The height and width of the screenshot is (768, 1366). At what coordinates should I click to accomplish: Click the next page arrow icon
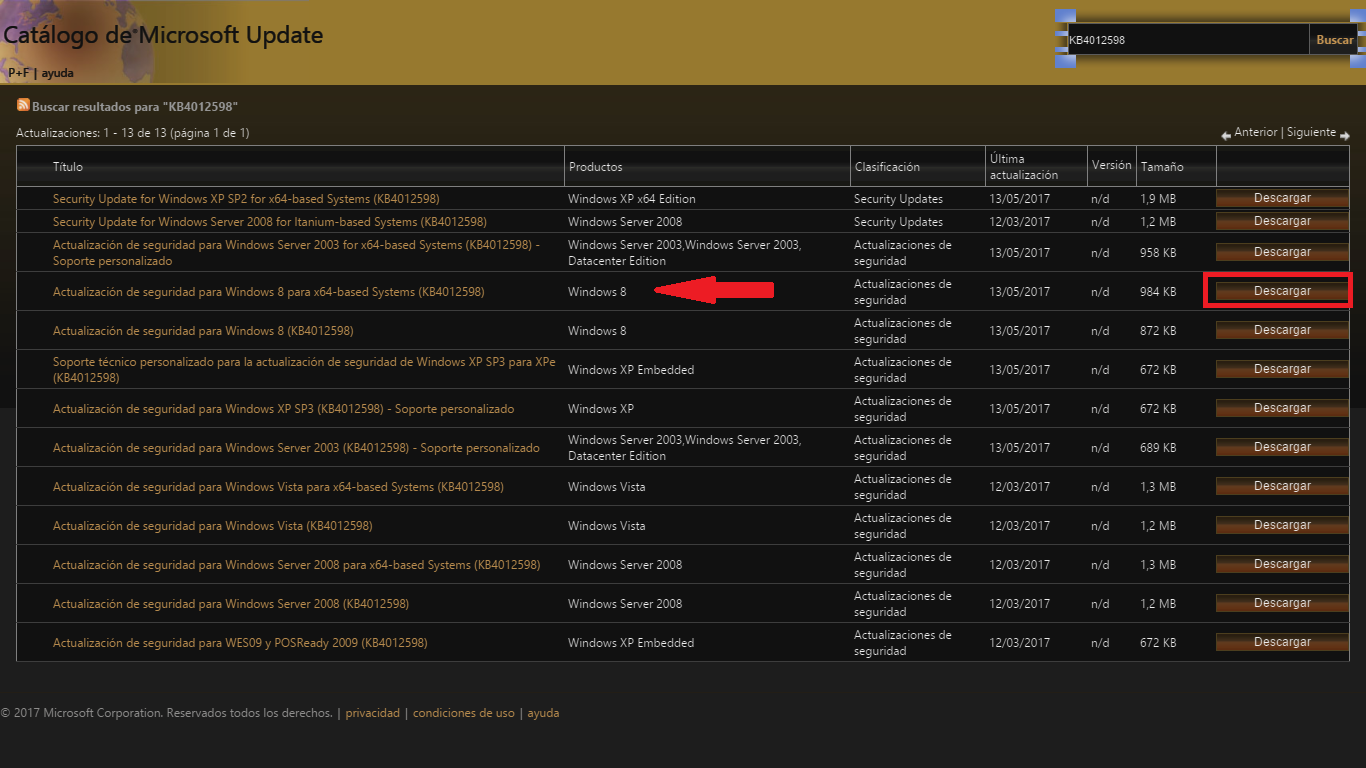[x=1345, y=135]
